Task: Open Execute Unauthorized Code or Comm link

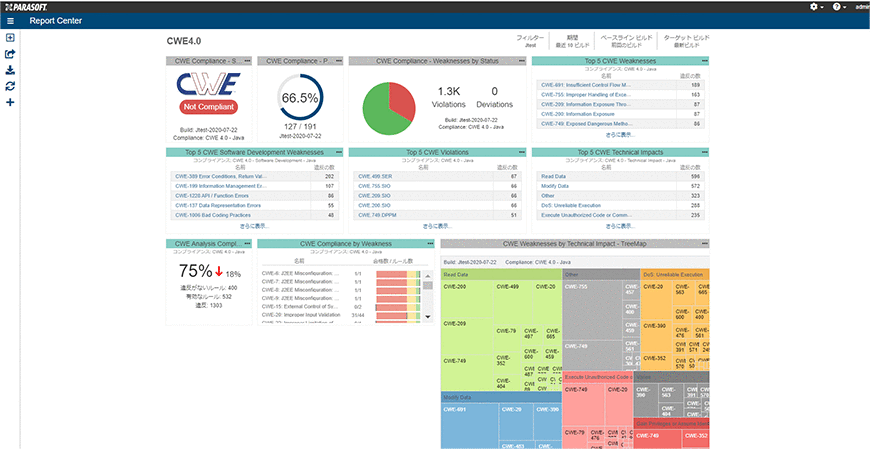Action: pos(586,215)
